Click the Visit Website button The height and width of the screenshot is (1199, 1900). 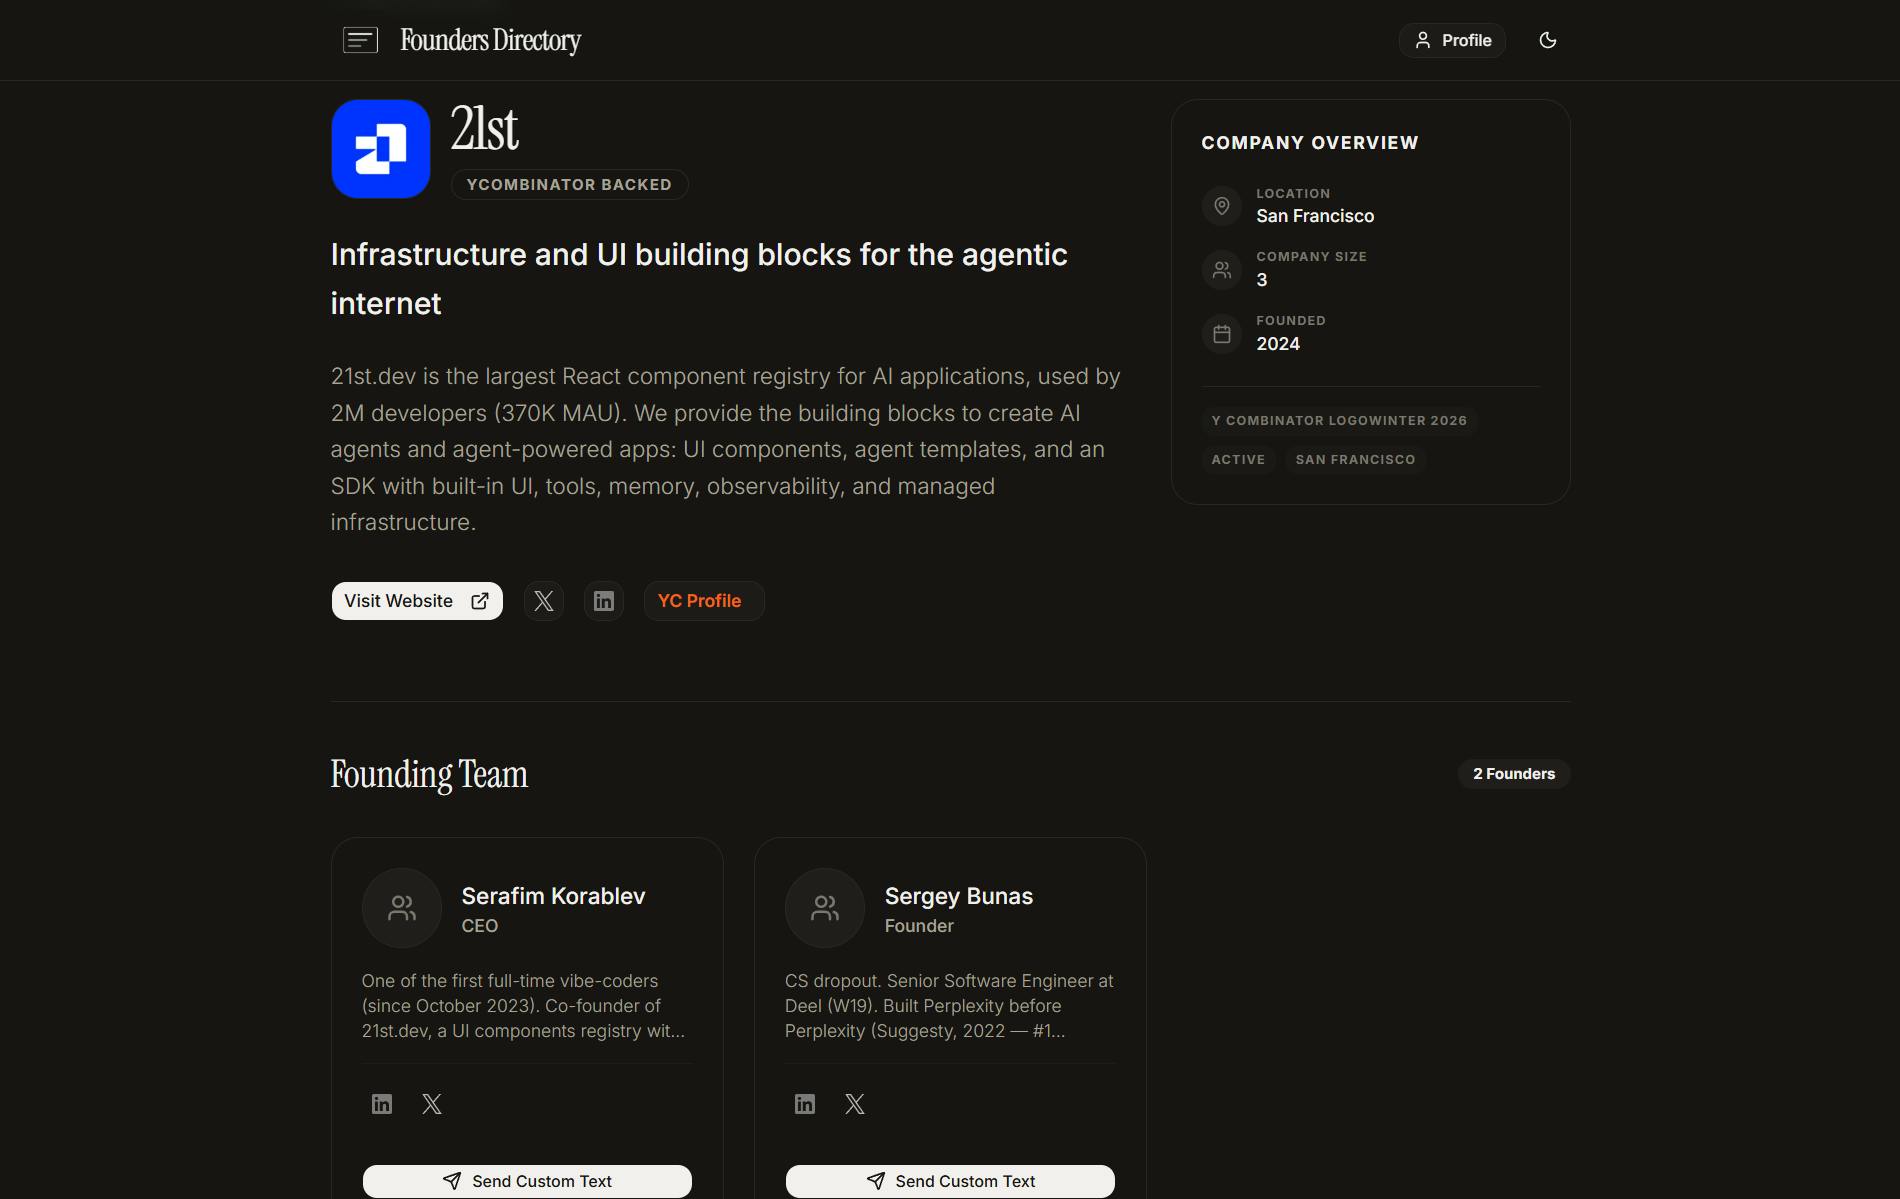(417, 601)
